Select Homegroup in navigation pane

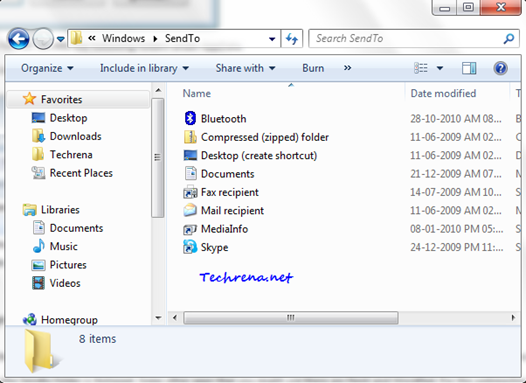(x=69, y=320)
